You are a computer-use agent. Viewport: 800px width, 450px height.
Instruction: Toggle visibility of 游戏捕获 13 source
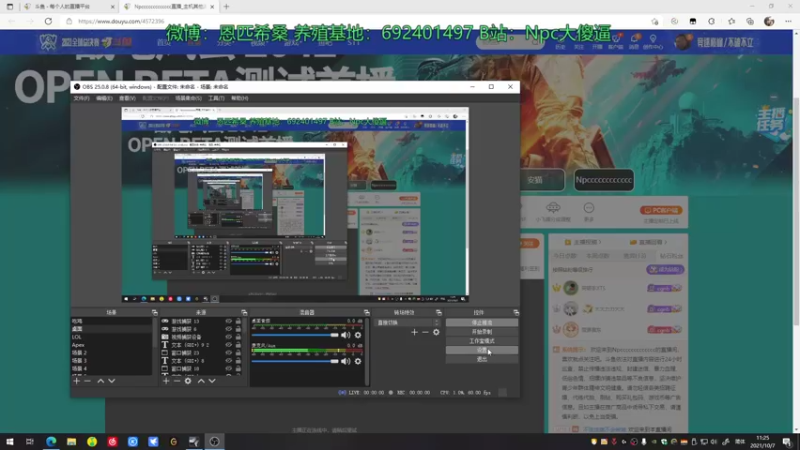pyautogui.click(x=228, y=321)
